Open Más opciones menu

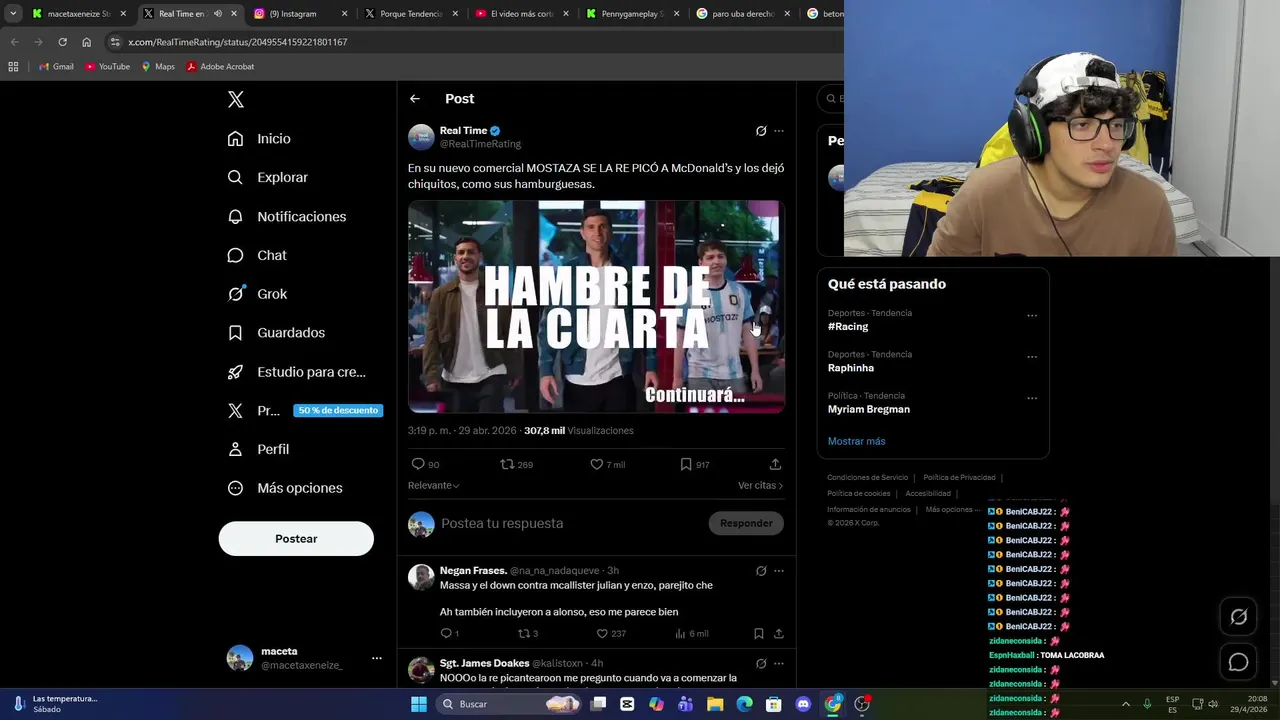tap(285, 488)
